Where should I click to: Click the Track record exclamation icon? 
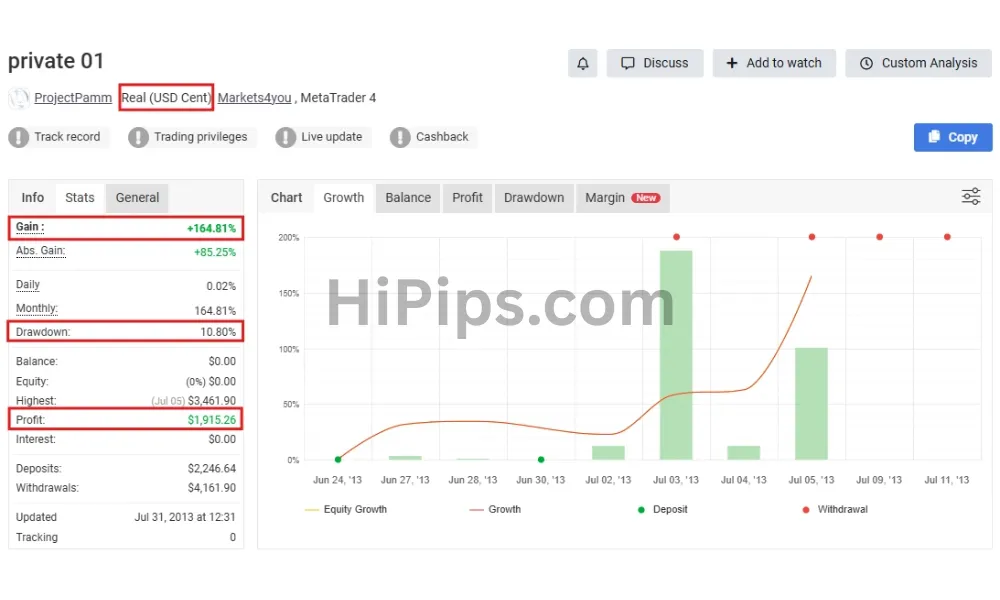pyautogui.click(x=18, y=137)
